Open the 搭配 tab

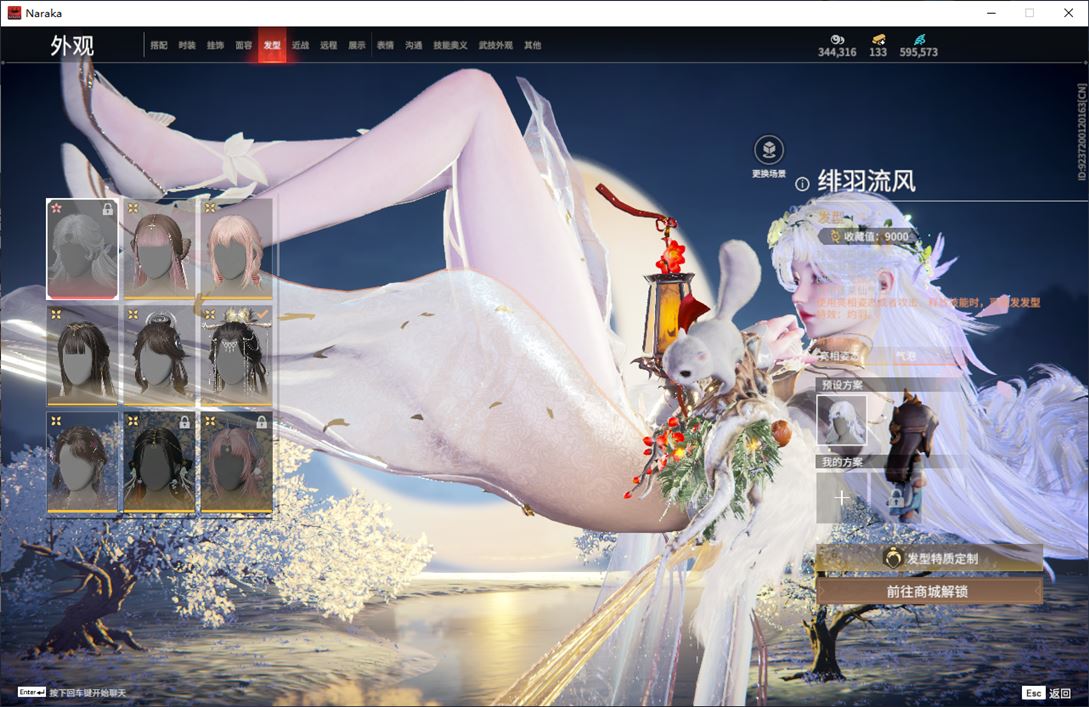[159, 45]
